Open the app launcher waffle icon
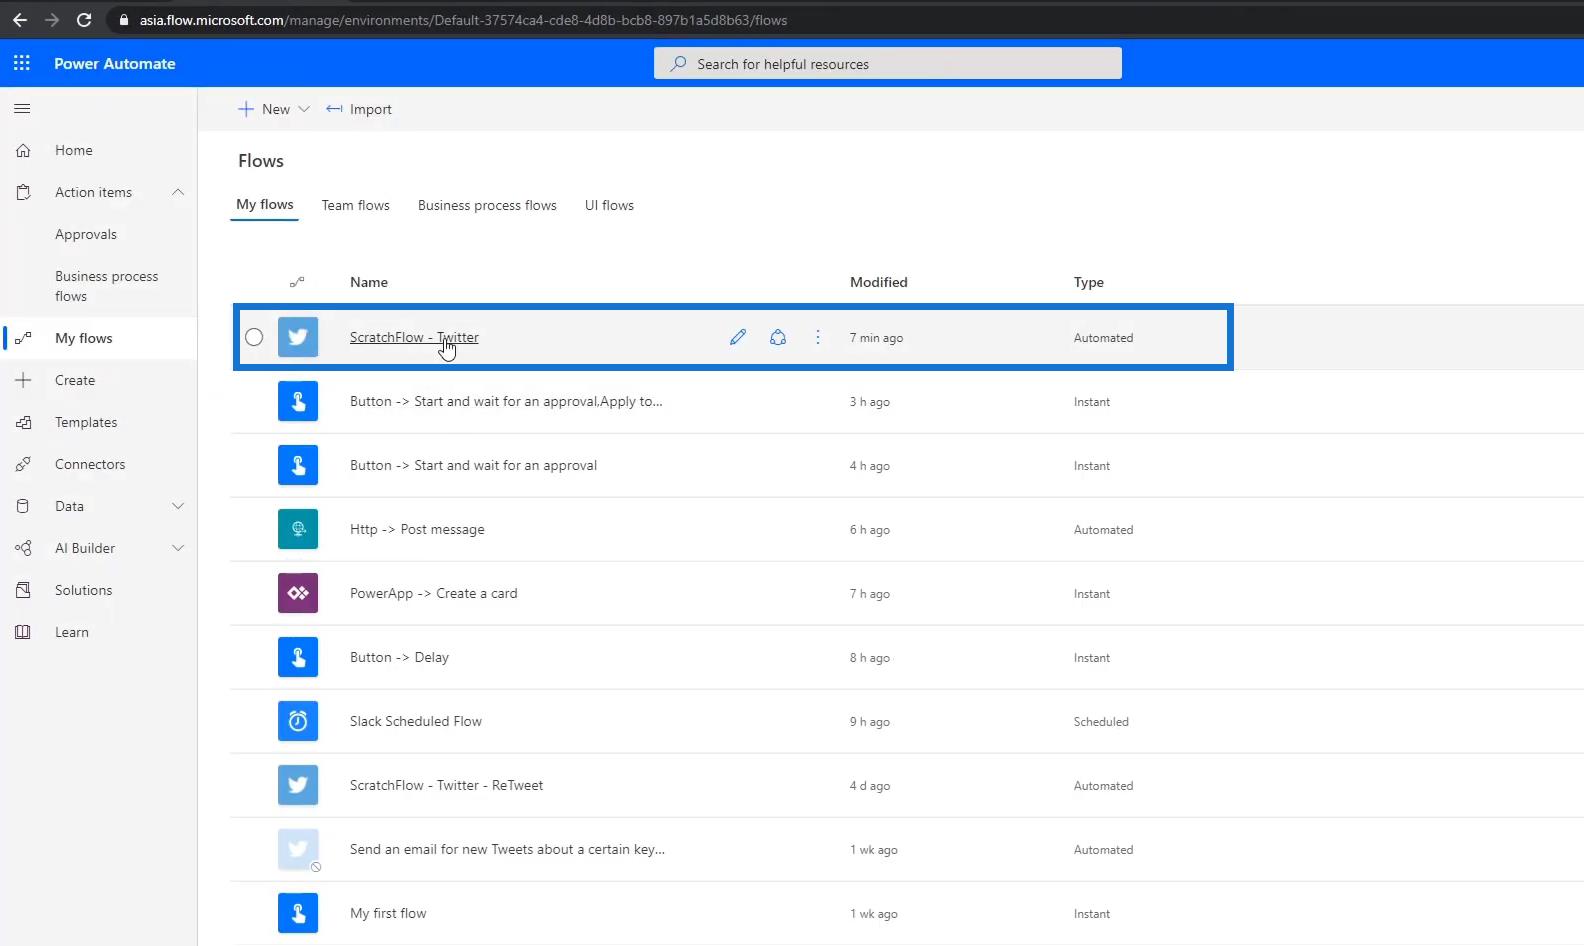Screen dimensions: 1584x946 (22, 63)
